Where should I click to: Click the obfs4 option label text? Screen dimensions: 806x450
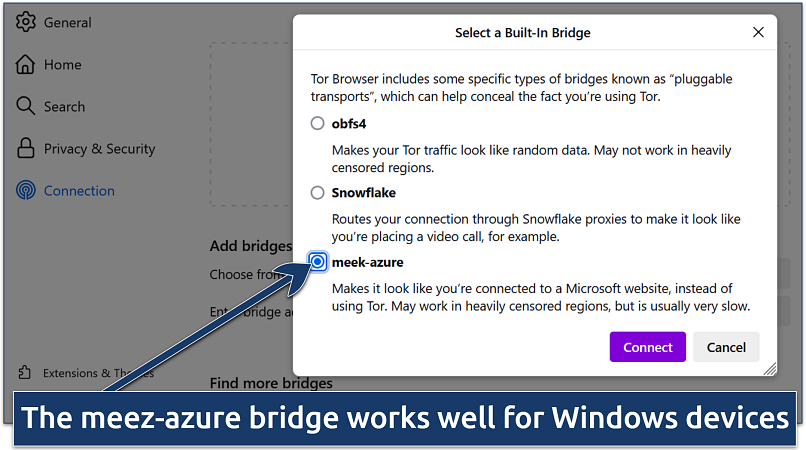(350, 124)
